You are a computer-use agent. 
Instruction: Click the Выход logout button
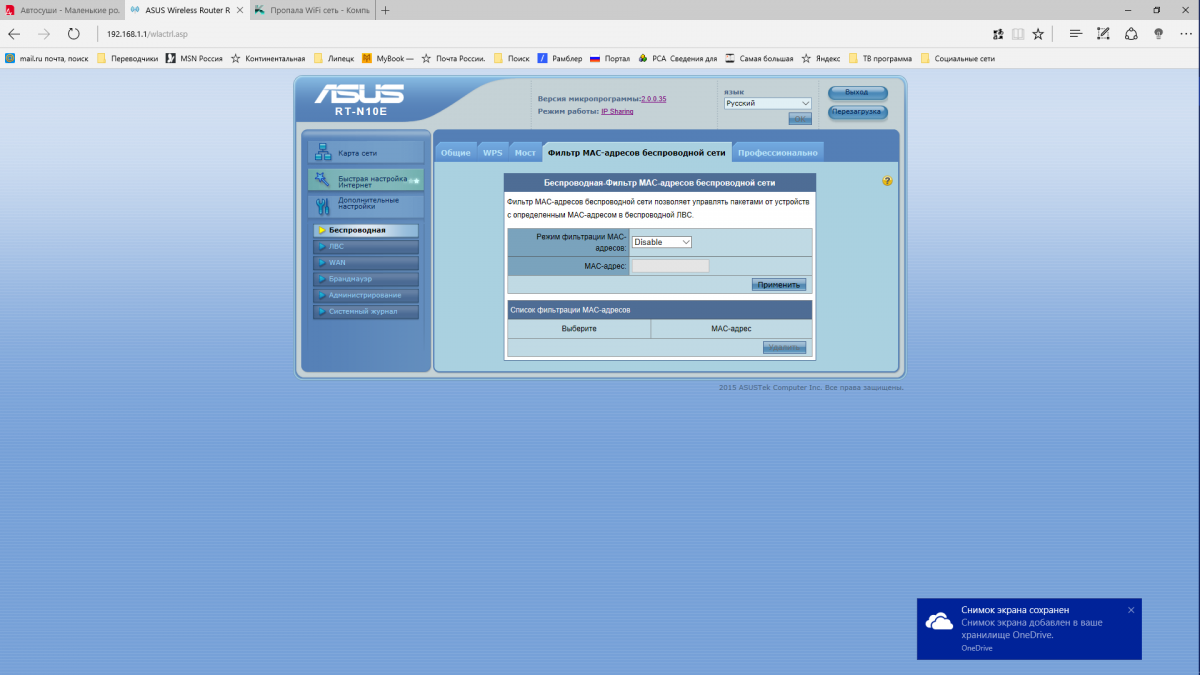click(x=857, y=92)
